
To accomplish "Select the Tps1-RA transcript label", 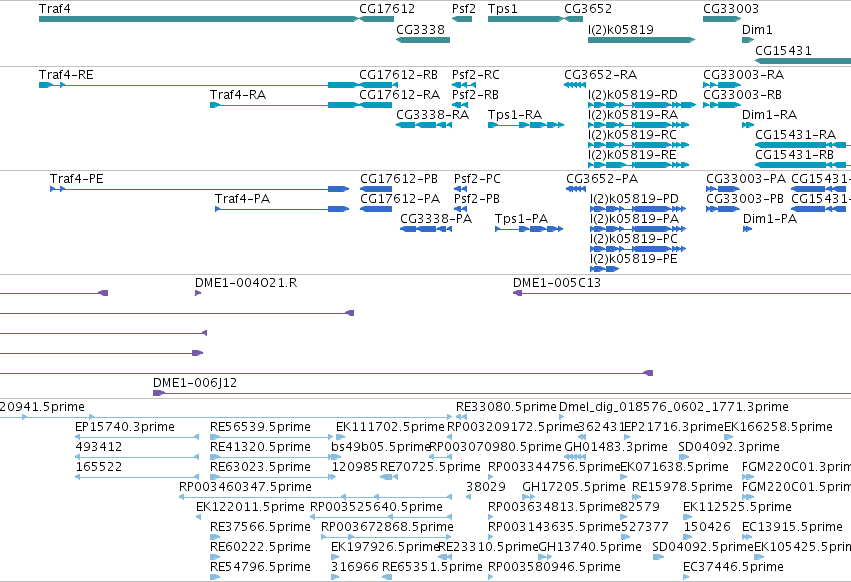I will coord(515,115).
